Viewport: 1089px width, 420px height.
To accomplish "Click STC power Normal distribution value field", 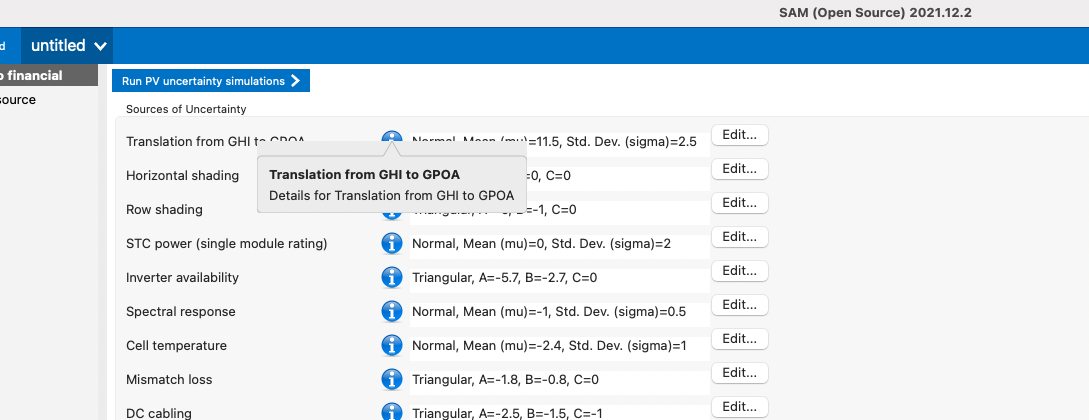I will pos(560,244).
